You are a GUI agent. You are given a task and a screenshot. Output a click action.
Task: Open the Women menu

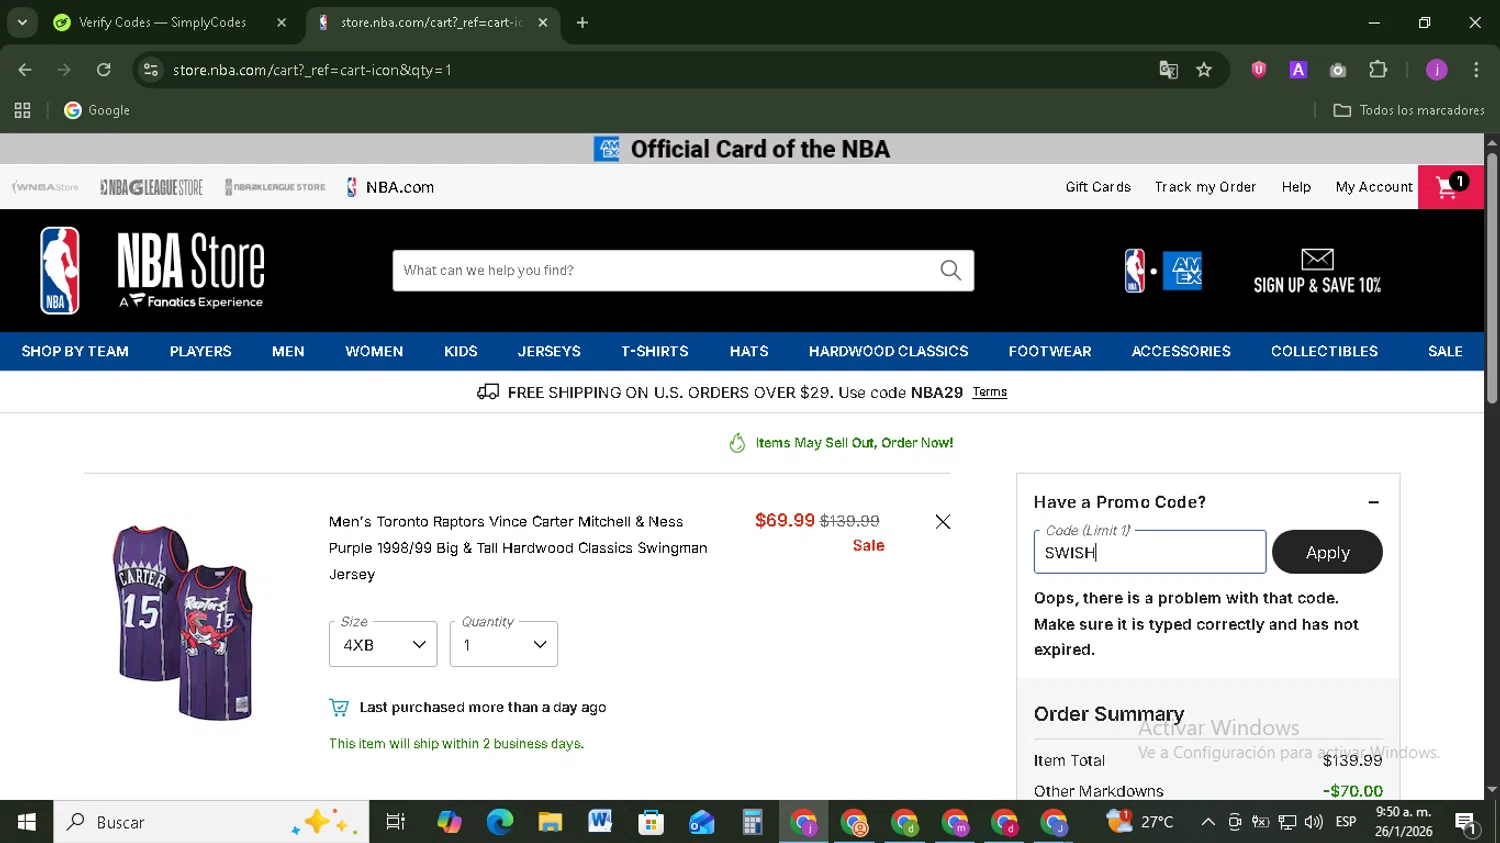click(x=374, y=352)
